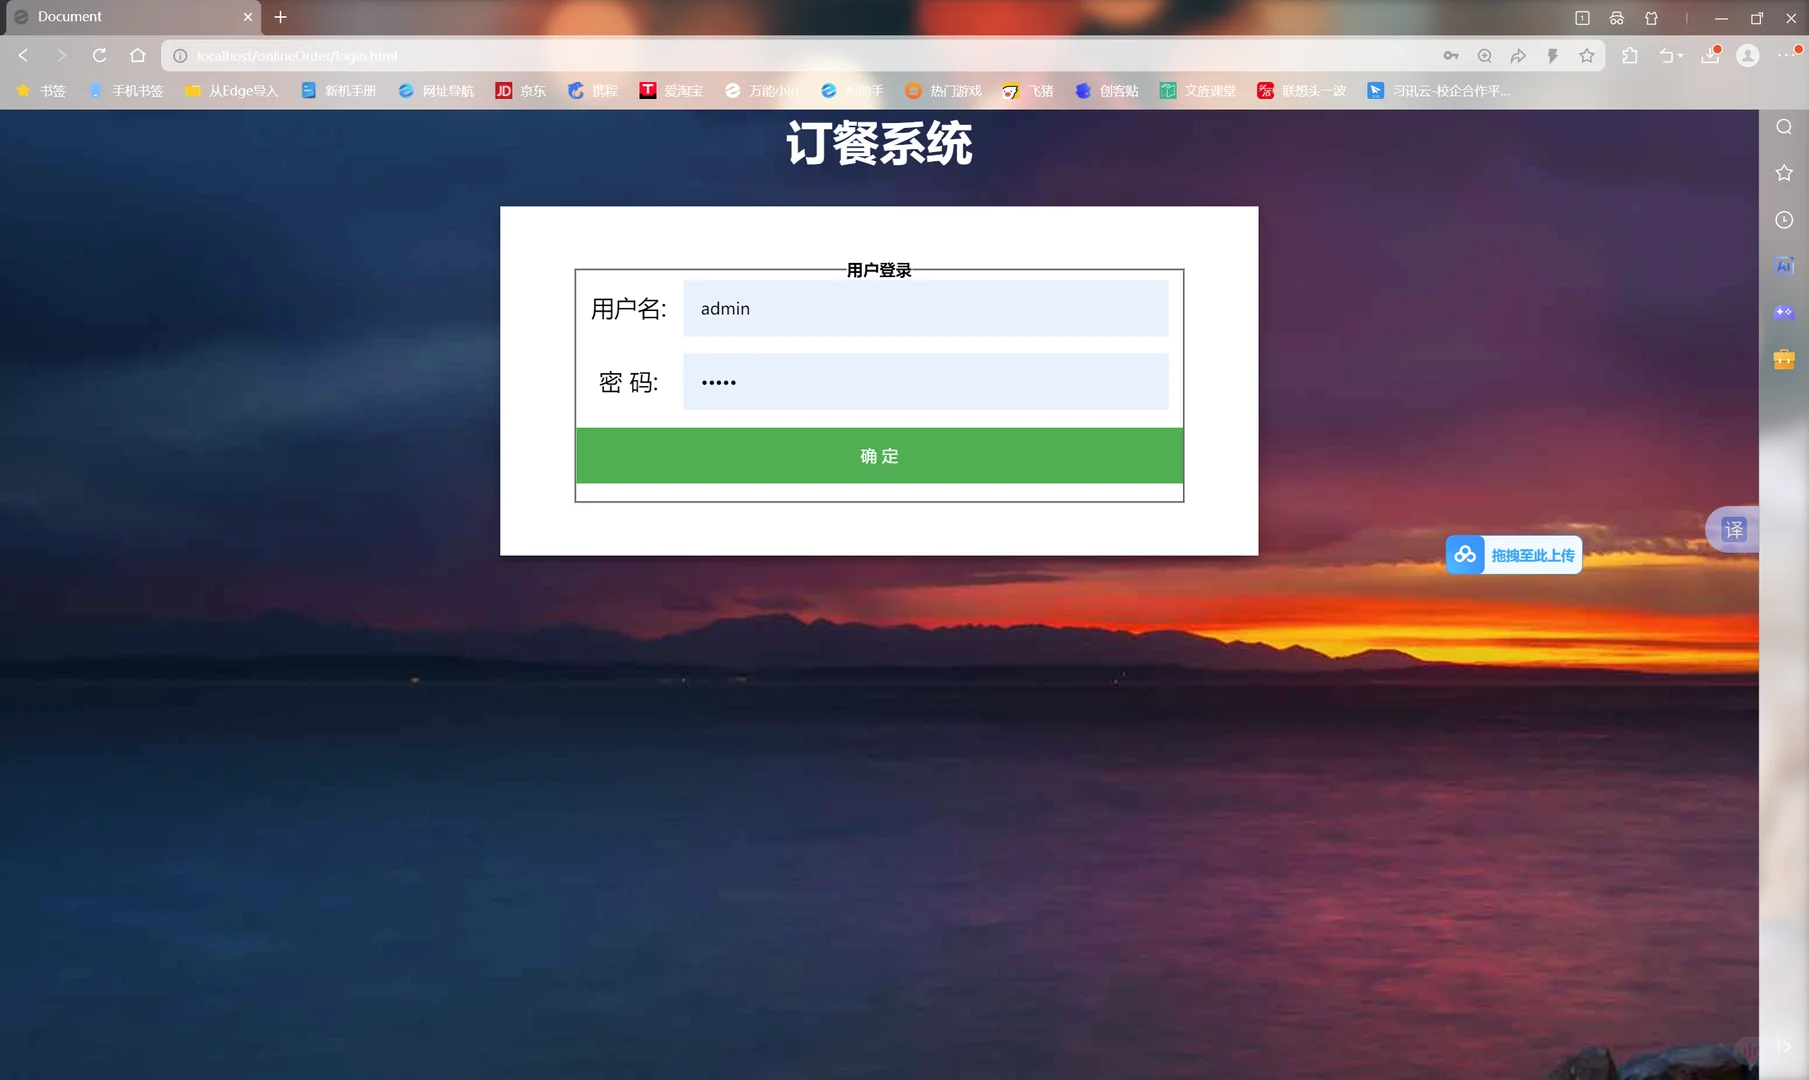Open a new browser tab
Image resolution: width=1809 pixels, height=1080 pixels.
point(281,18)
